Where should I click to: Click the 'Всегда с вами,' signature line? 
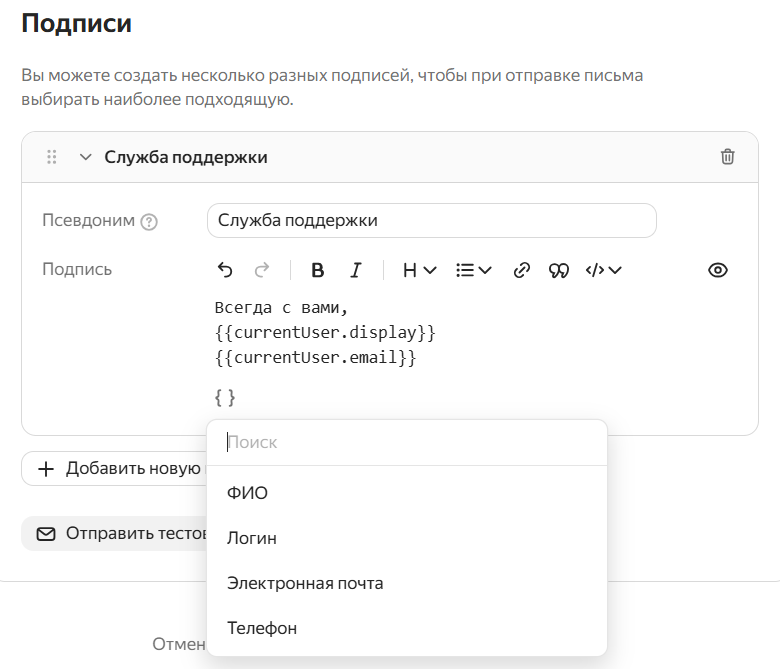[x=281, y=308]
